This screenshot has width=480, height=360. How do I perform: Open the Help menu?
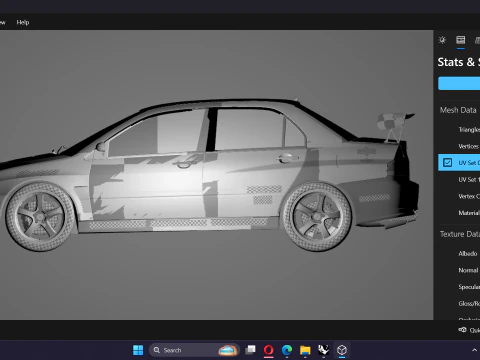(23, 22)
